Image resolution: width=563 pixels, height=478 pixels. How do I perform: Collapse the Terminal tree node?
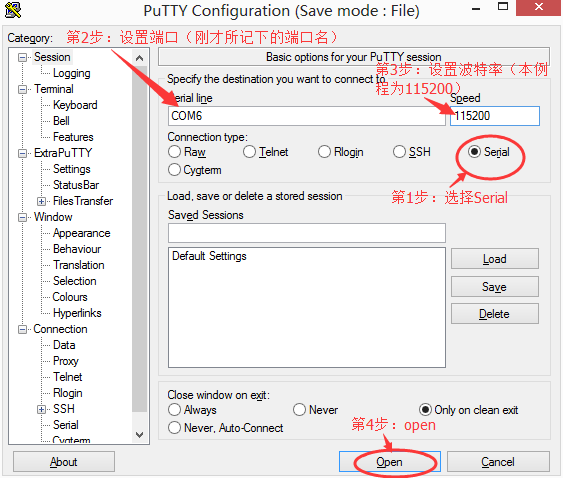[22, 89]
